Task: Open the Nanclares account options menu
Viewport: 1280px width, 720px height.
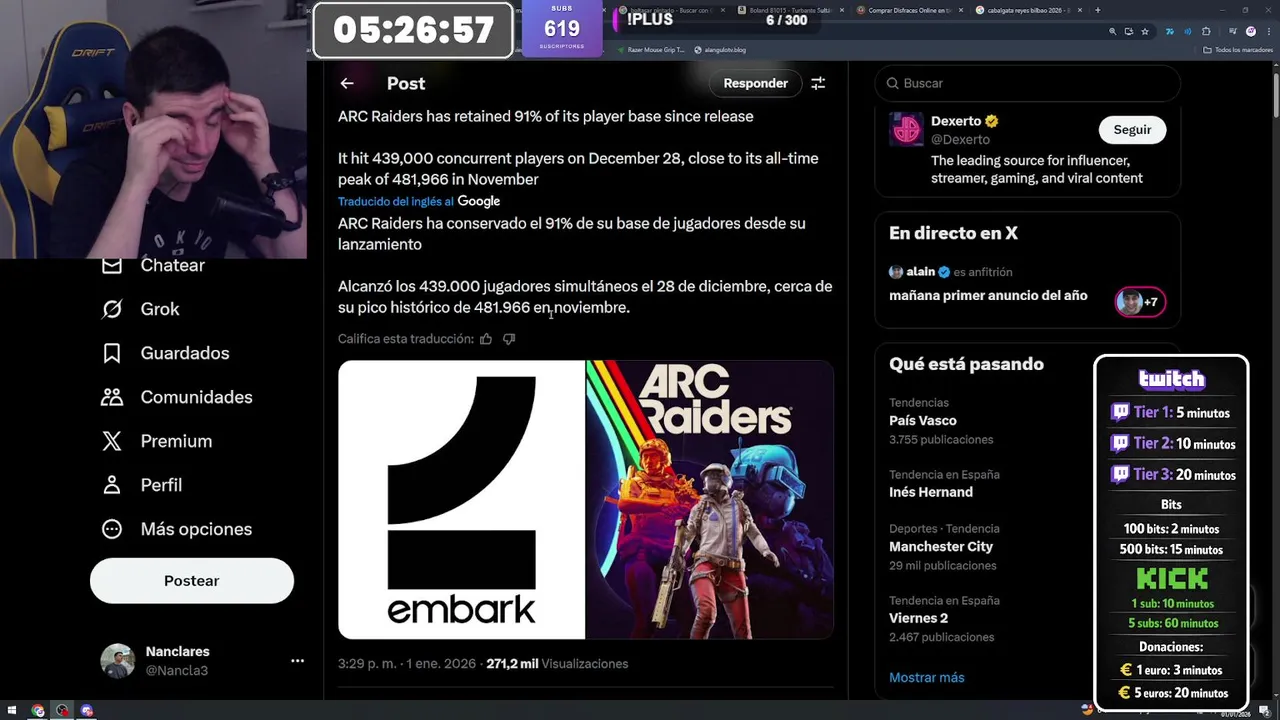Action: click(x=297, y=661)
